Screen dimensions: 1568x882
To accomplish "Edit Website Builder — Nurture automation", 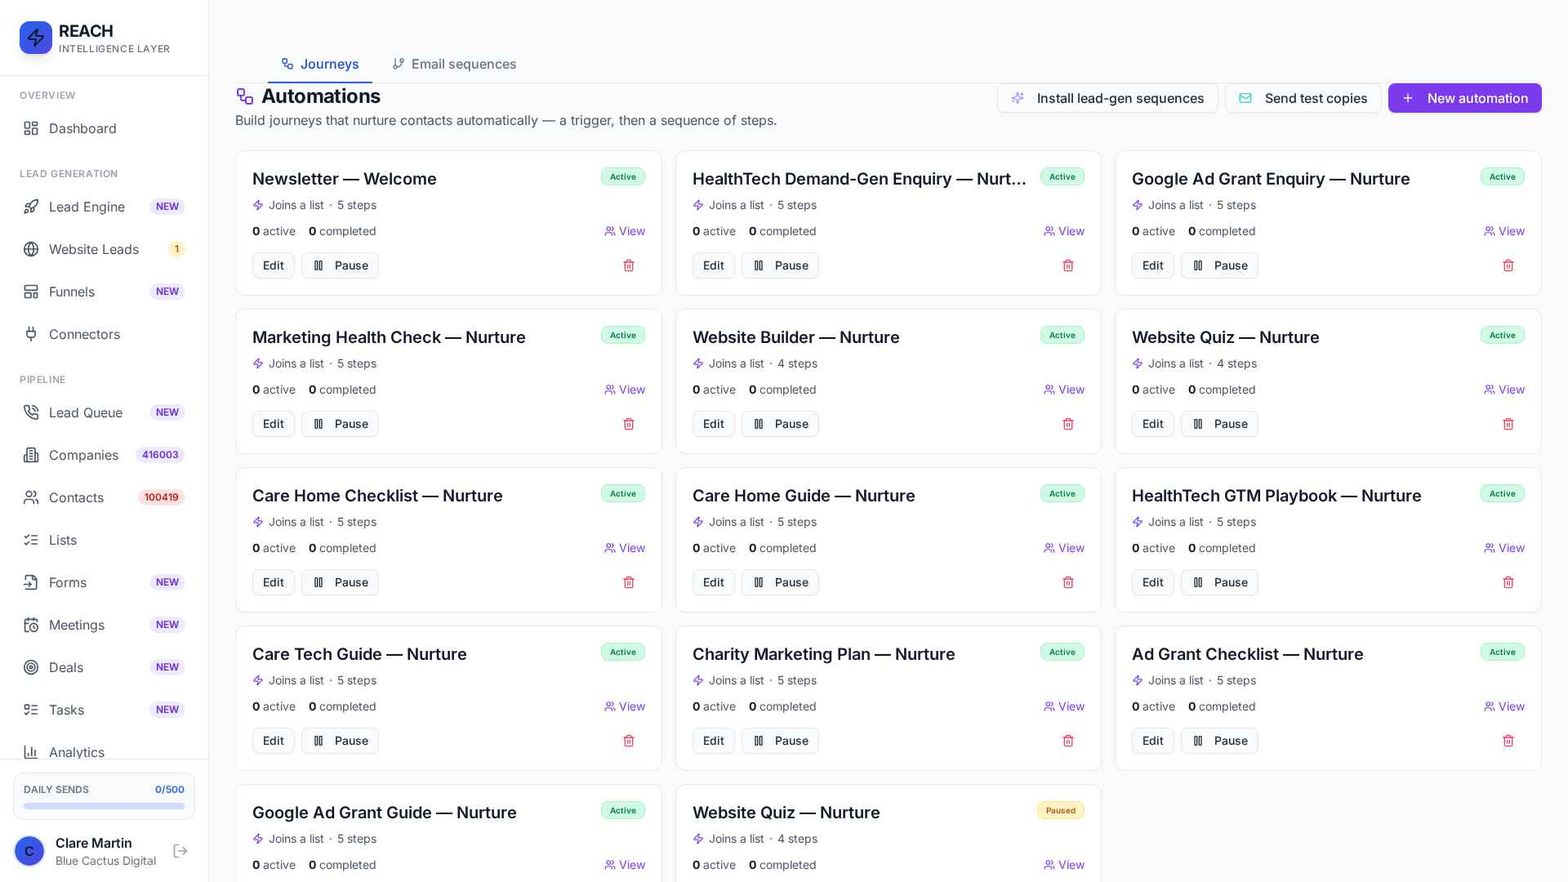I will click(x=713, y=424).
